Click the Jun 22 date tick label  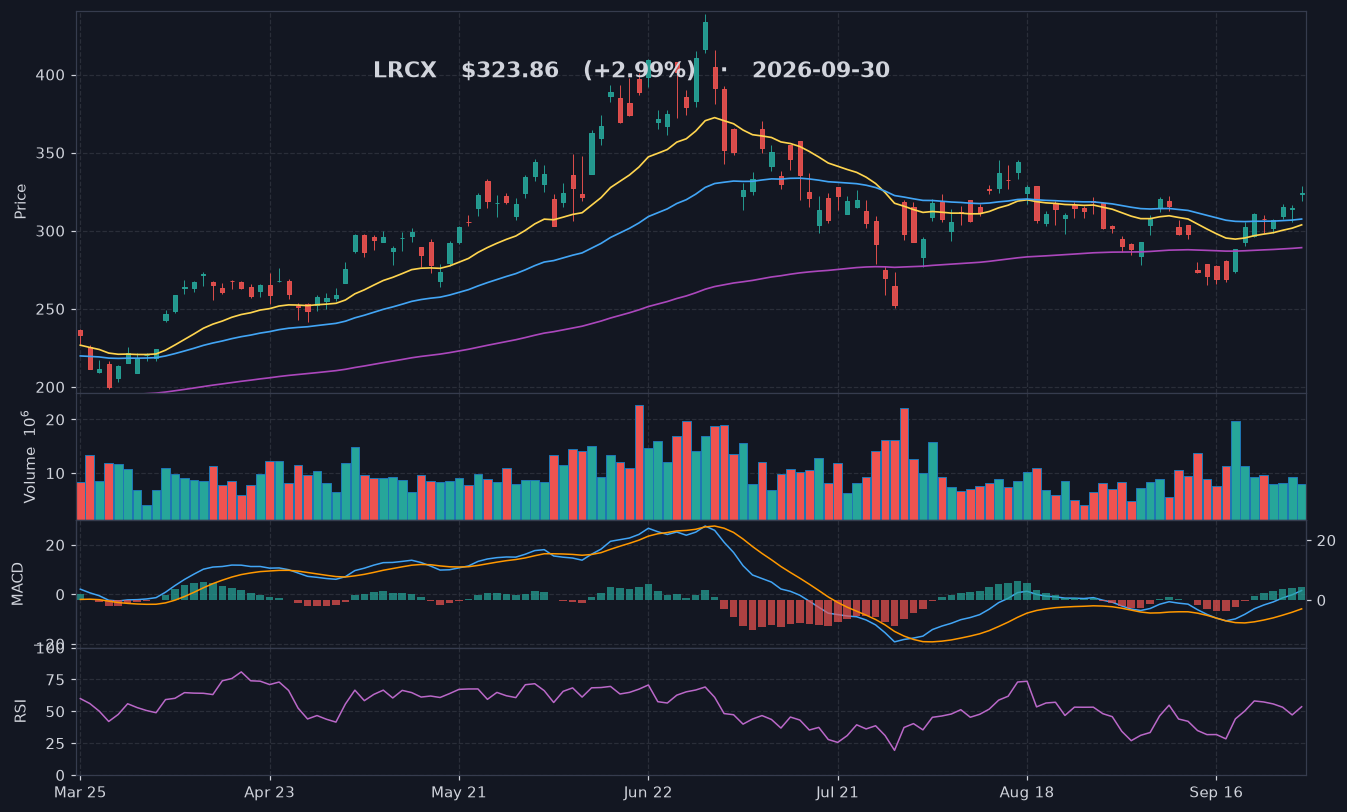(x=648, y=791)
